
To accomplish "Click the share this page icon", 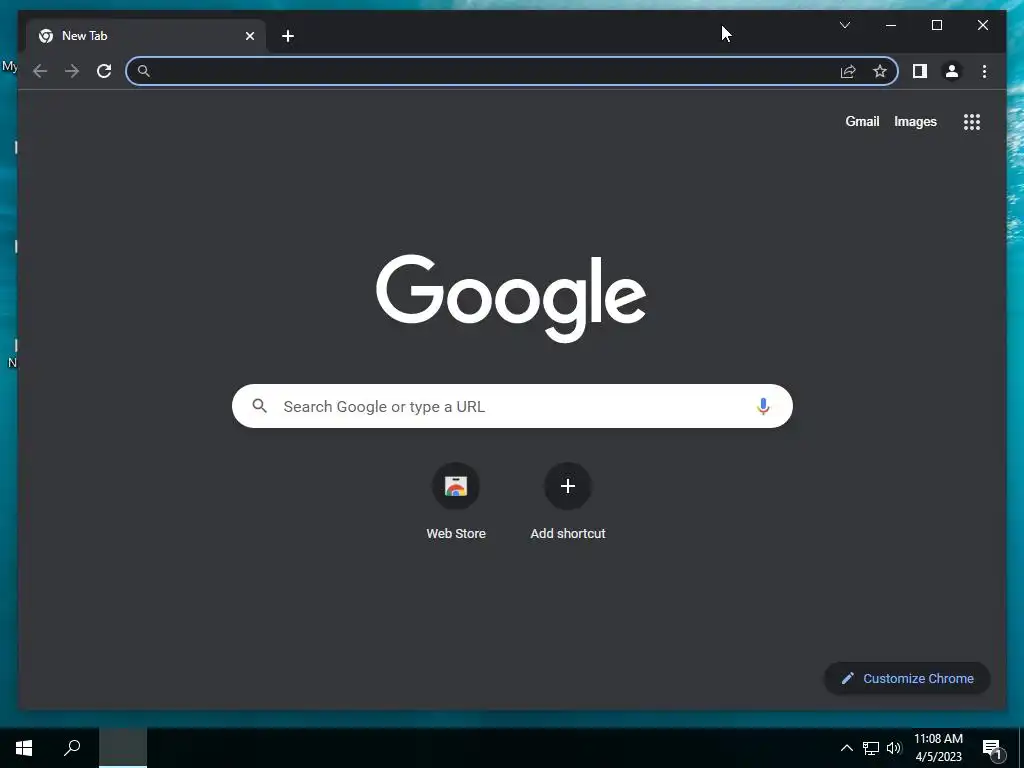I will point(848,71).
